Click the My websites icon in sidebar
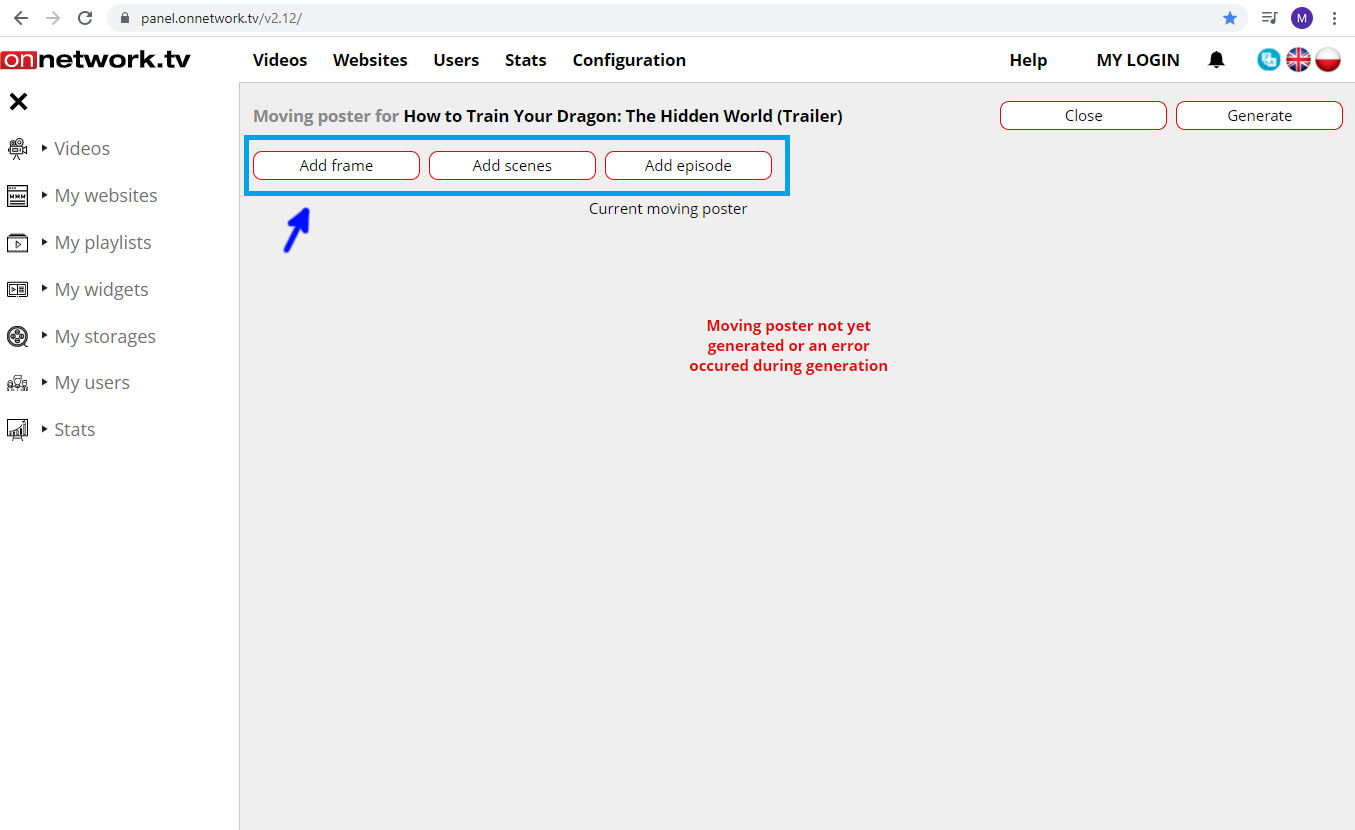This screenshot has width=1355, height=830. click(x=17, y=196)
